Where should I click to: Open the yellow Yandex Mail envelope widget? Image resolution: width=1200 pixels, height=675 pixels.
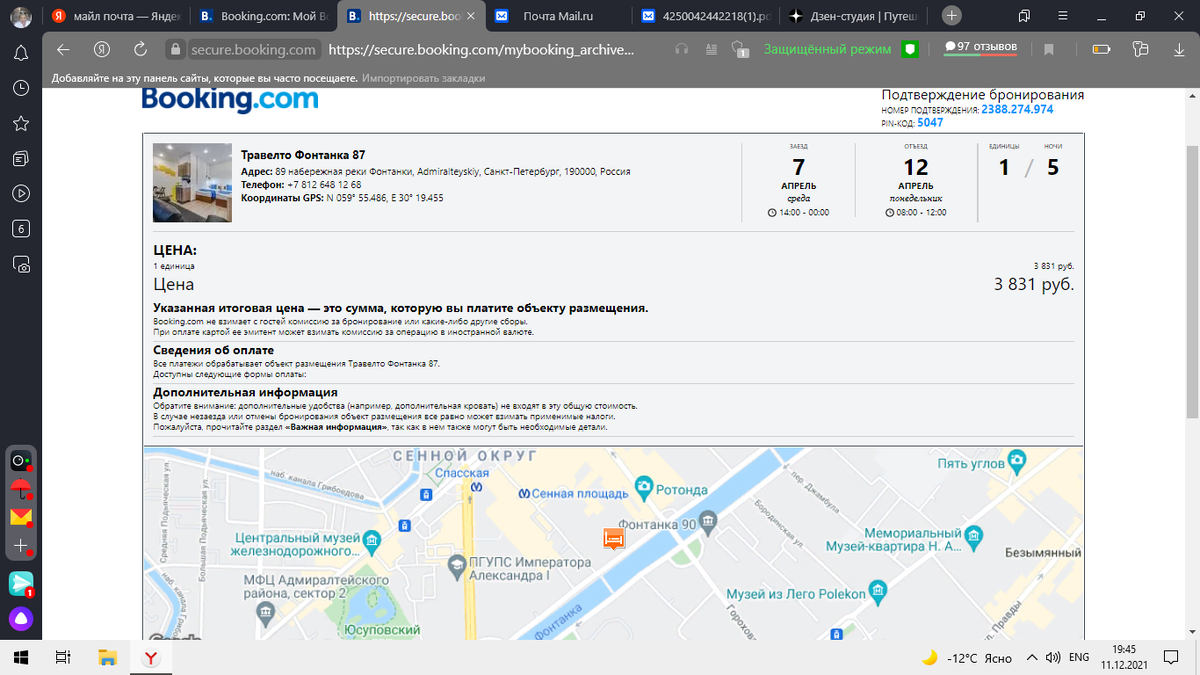tap(20, 517)
